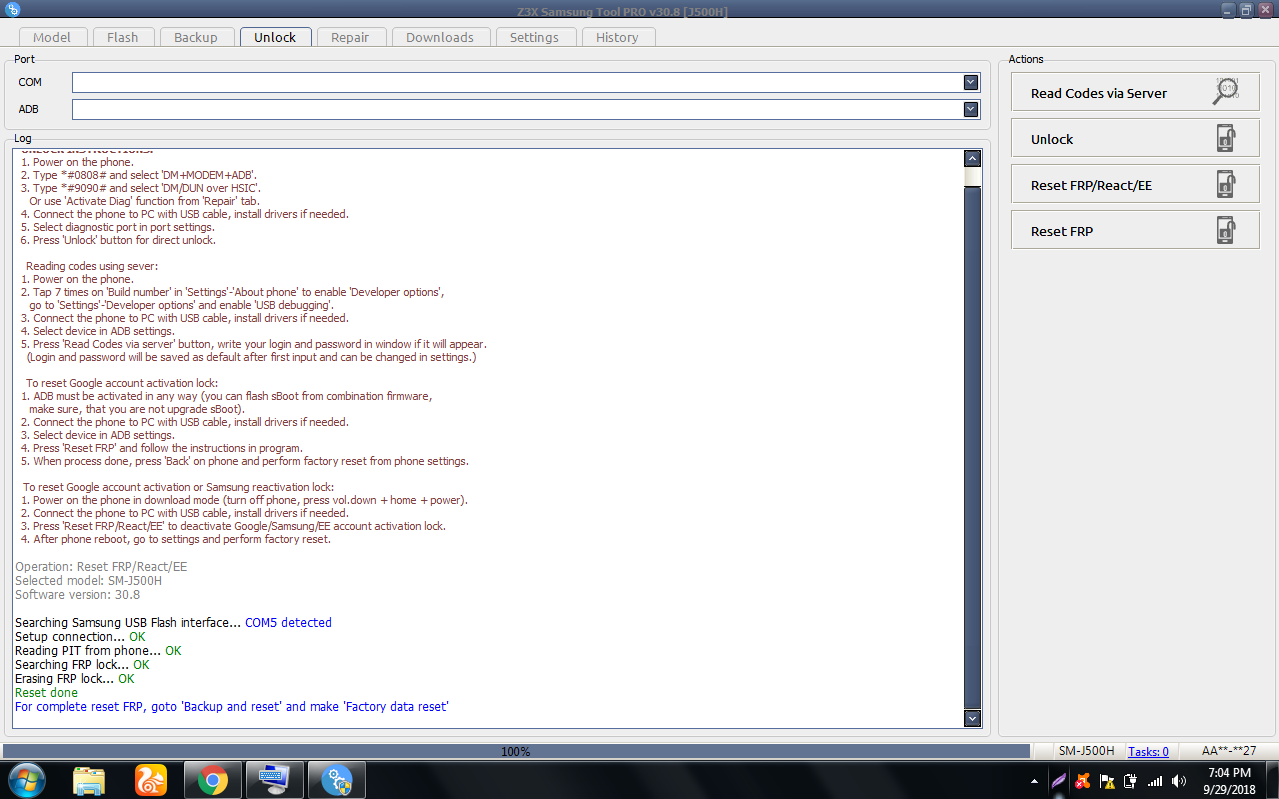
Task: Click log scrollbar up arrow
Action: (972, 158)
